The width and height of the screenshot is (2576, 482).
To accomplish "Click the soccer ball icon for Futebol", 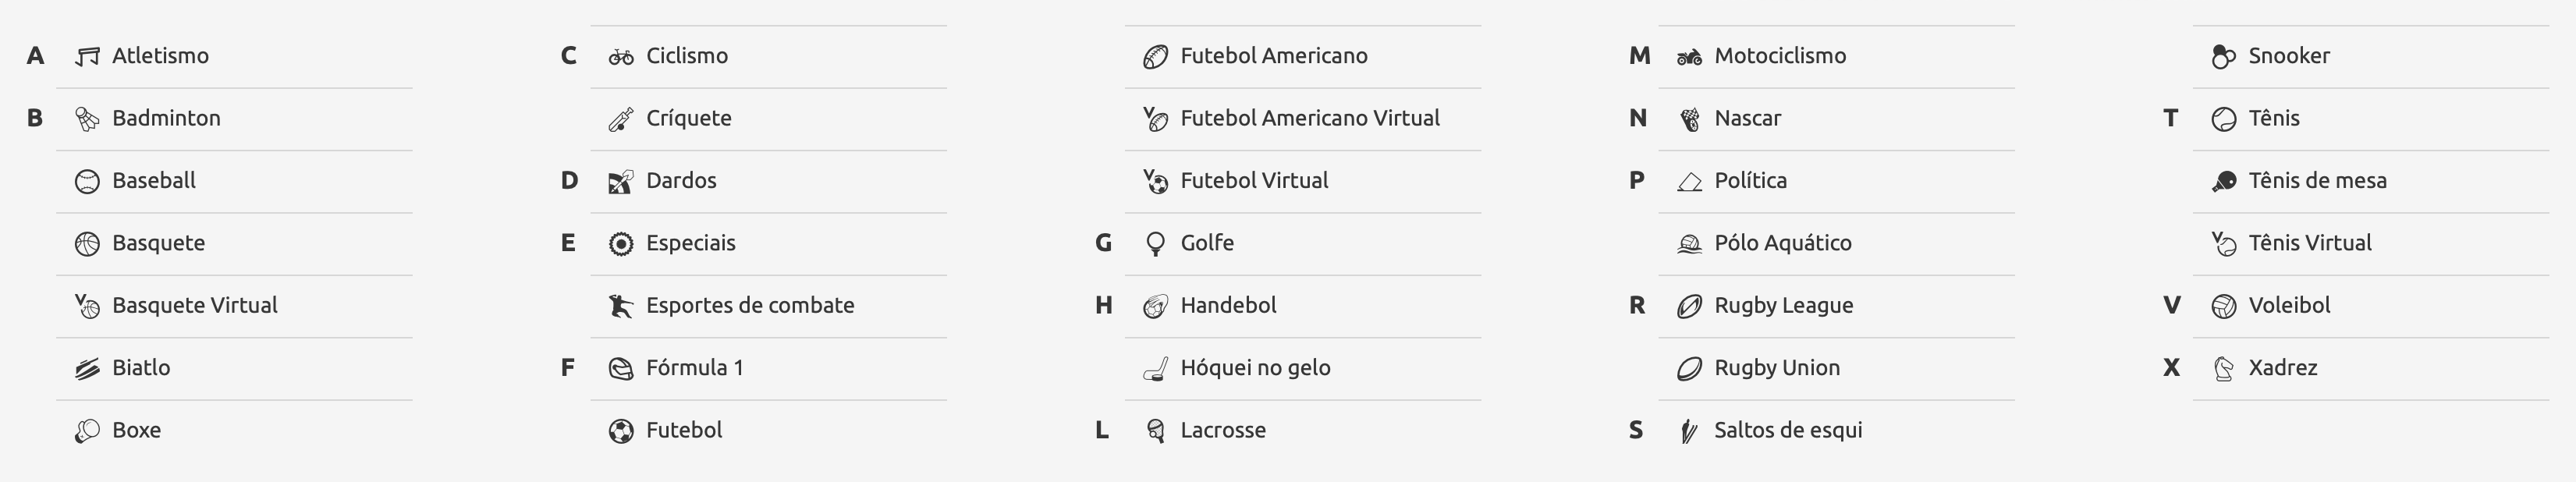I will point(621,431).
